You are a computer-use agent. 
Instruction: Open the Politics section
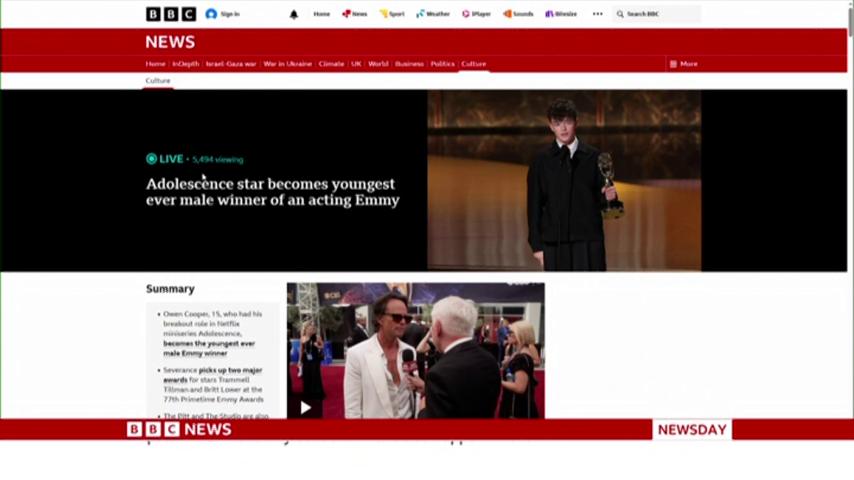coord(442,64)
